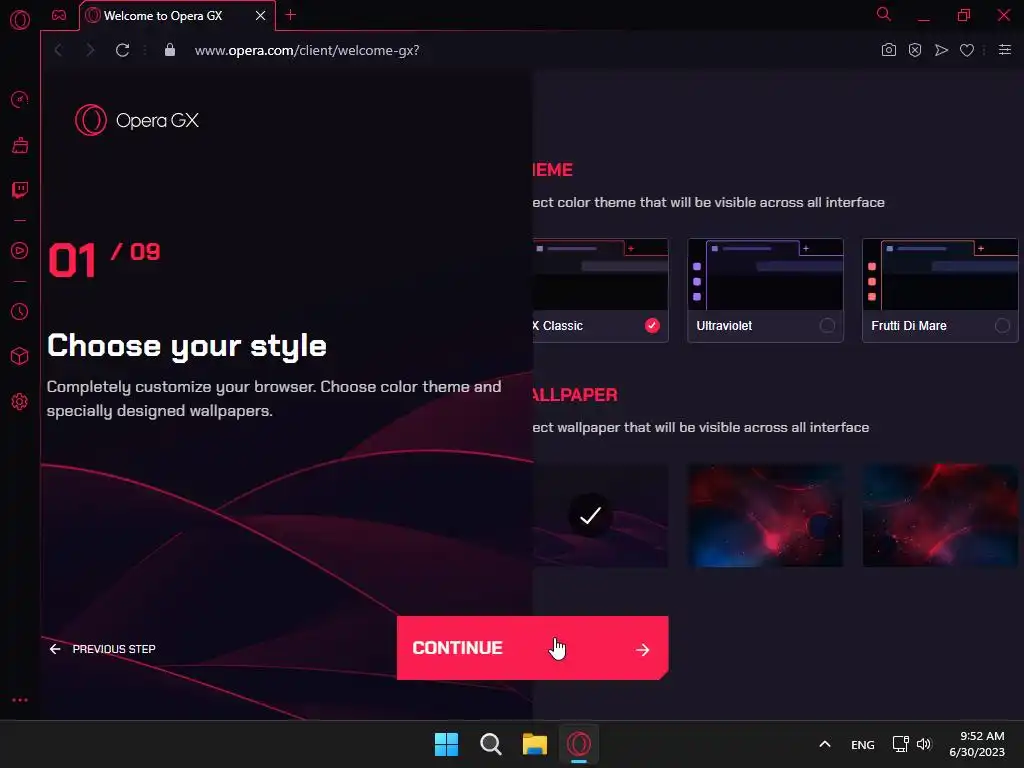This screenshot has height=768, width=1024.
Task: Open Easy Setup sliders icon
Action: coord(1005,50)
